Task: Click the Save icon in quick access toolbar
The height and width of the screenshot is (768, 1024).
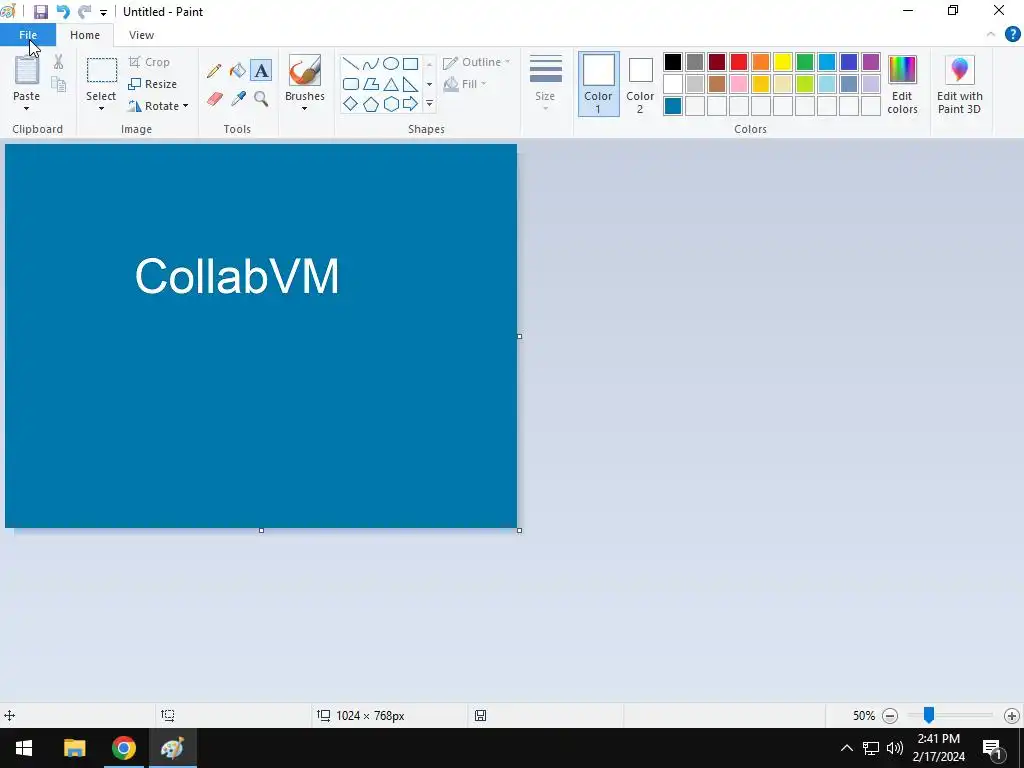Action: pyautogui.click(x=40, y=12)
